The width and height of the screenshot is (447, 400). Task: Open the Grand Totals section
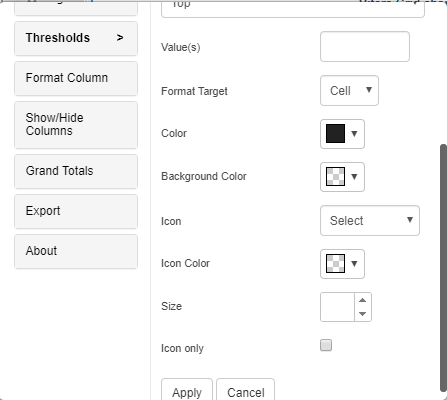(76, 171)
